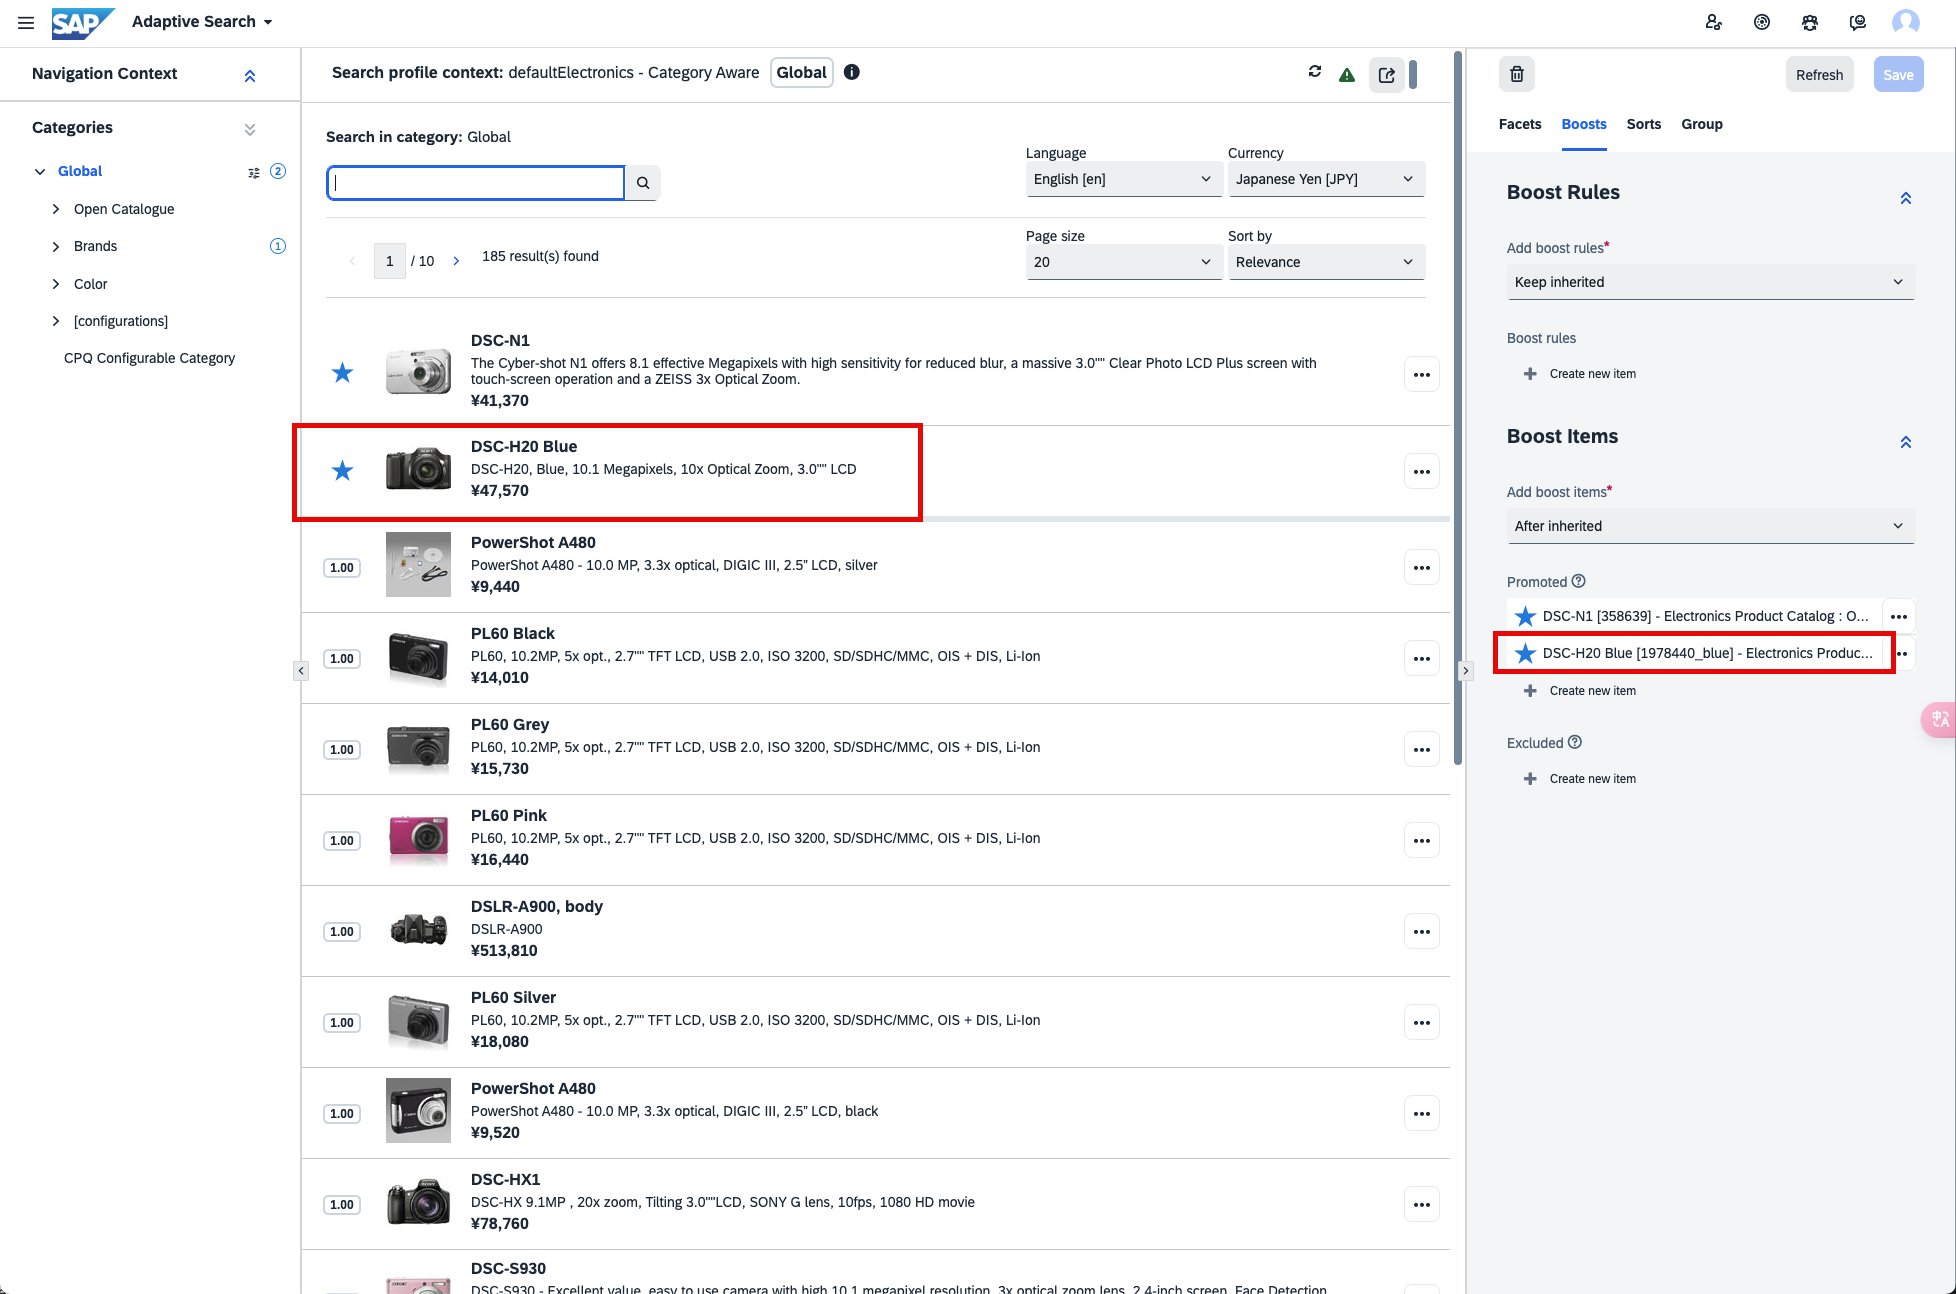Screen dimensions: 1956x1294
Task: Collapse the Boost Items section
Action: 1906,442
